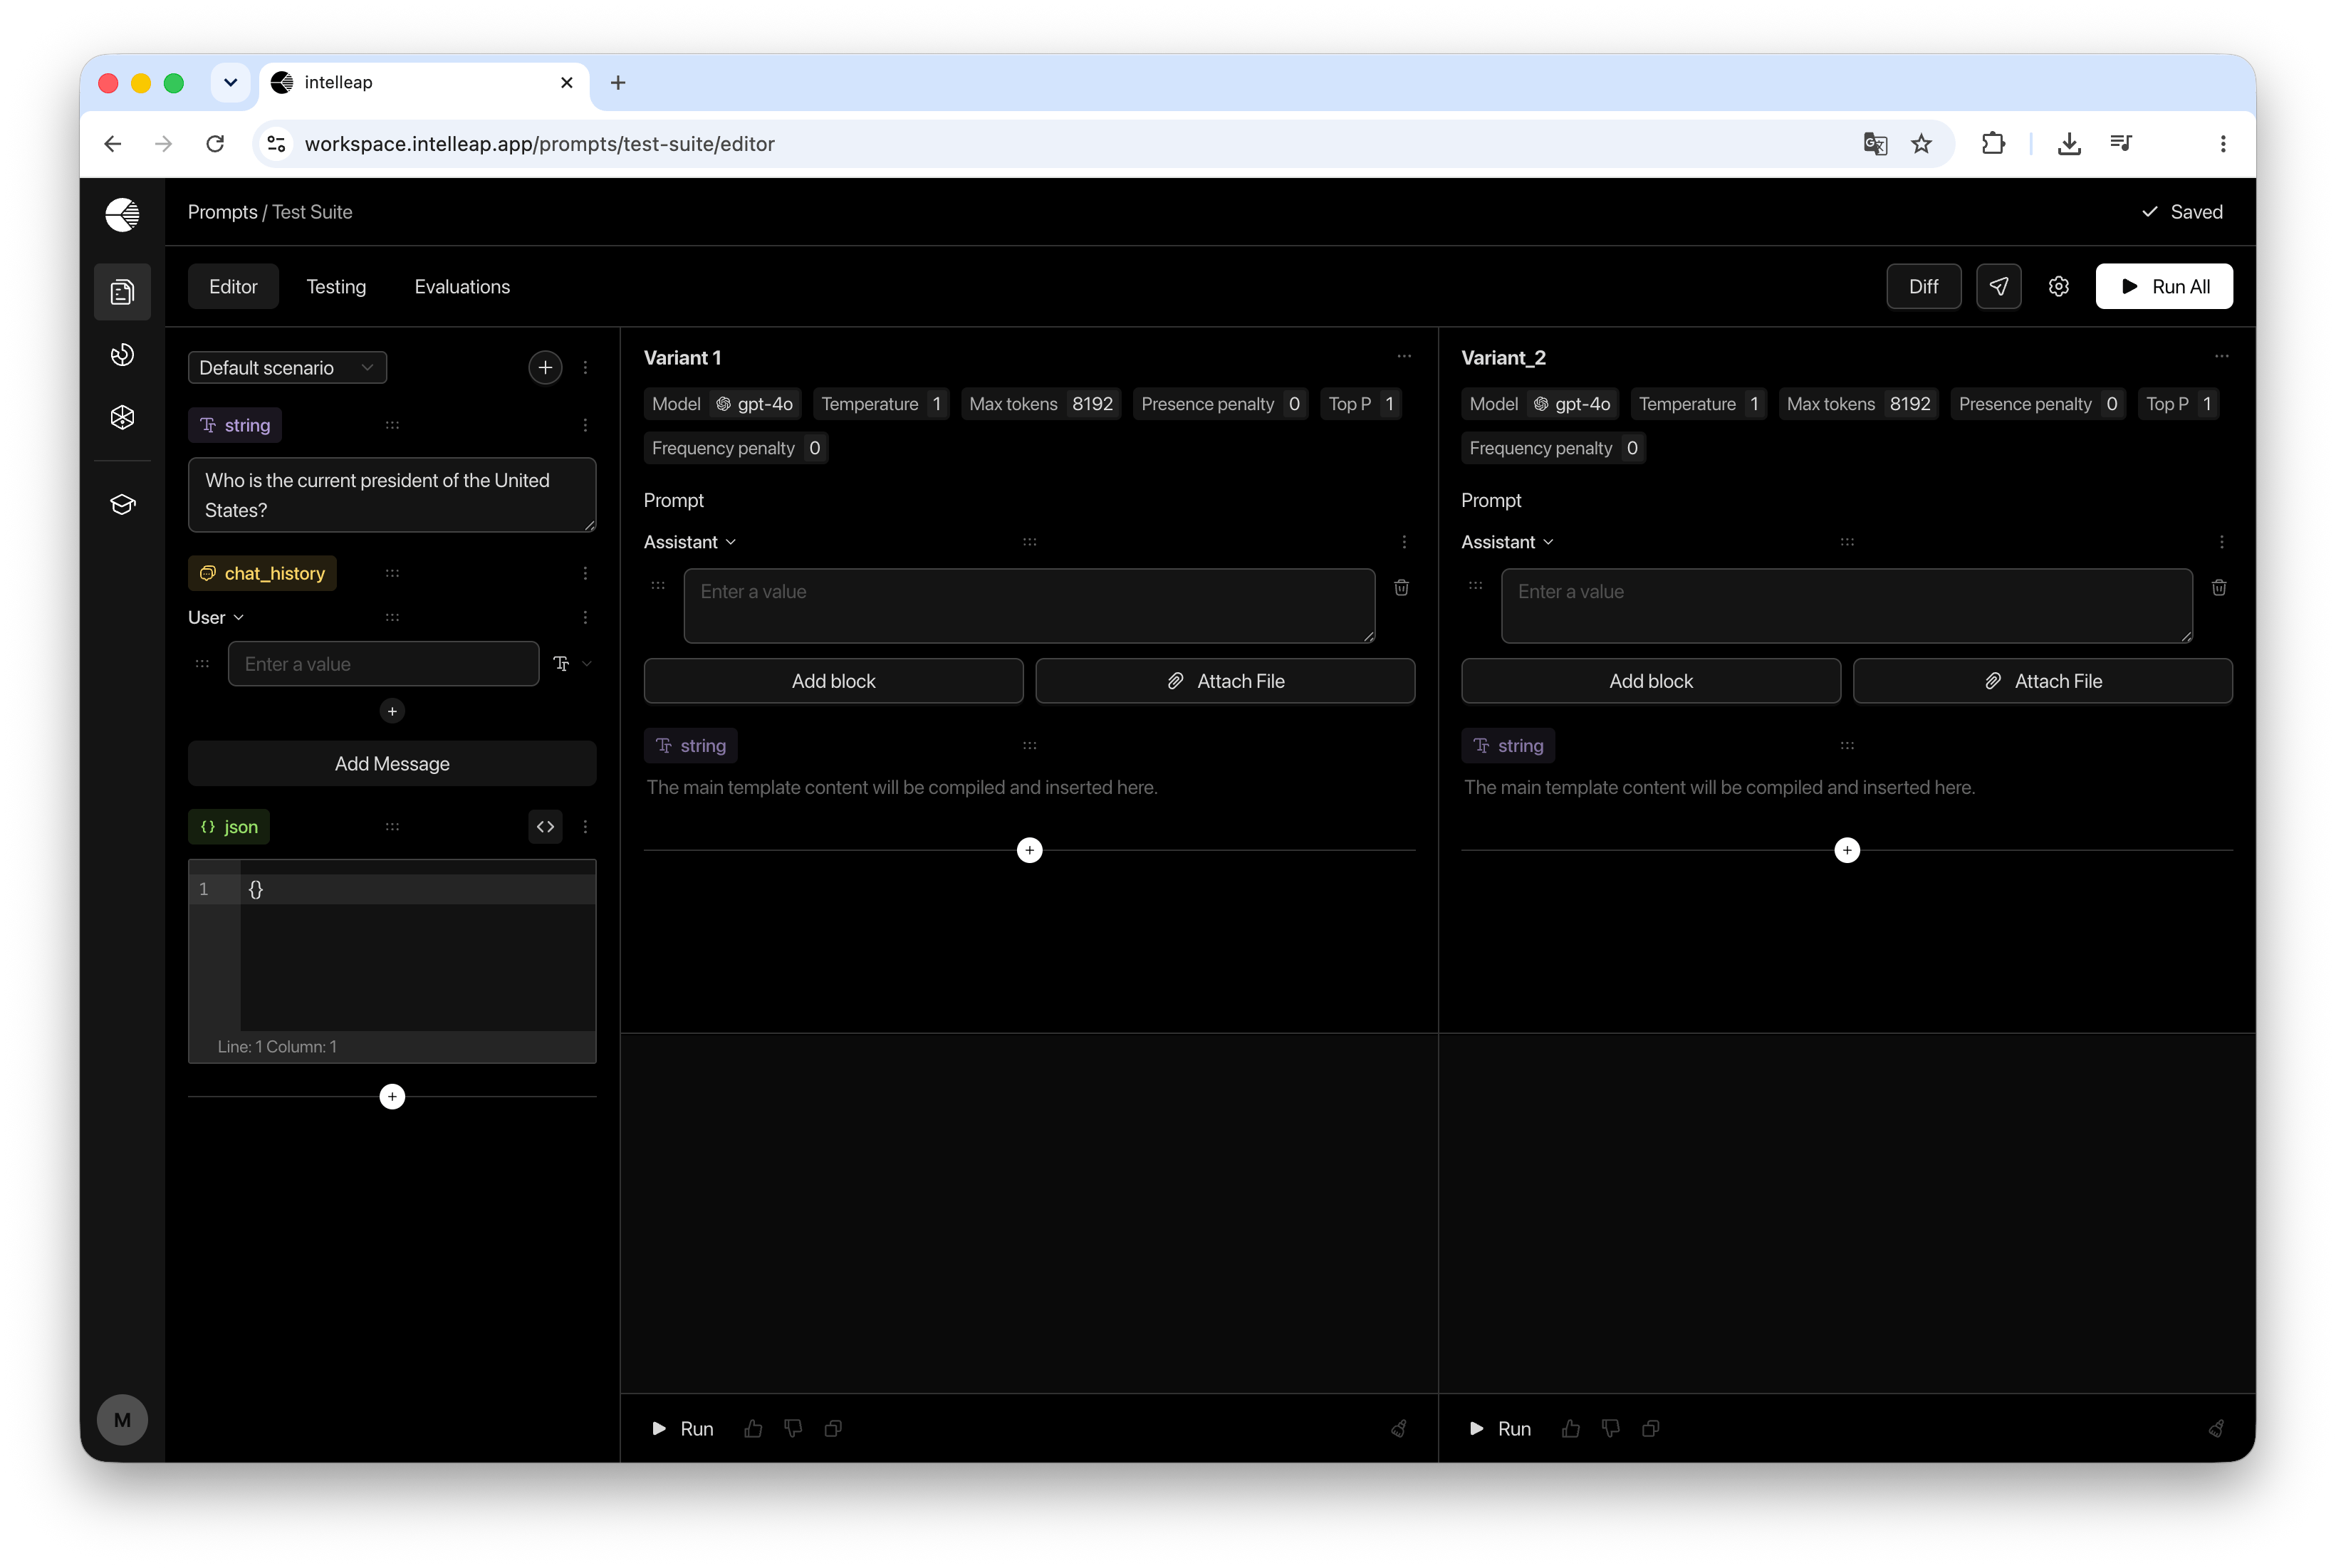
Task: Switch to the Testing tab
Action: (x=336, y=287)
